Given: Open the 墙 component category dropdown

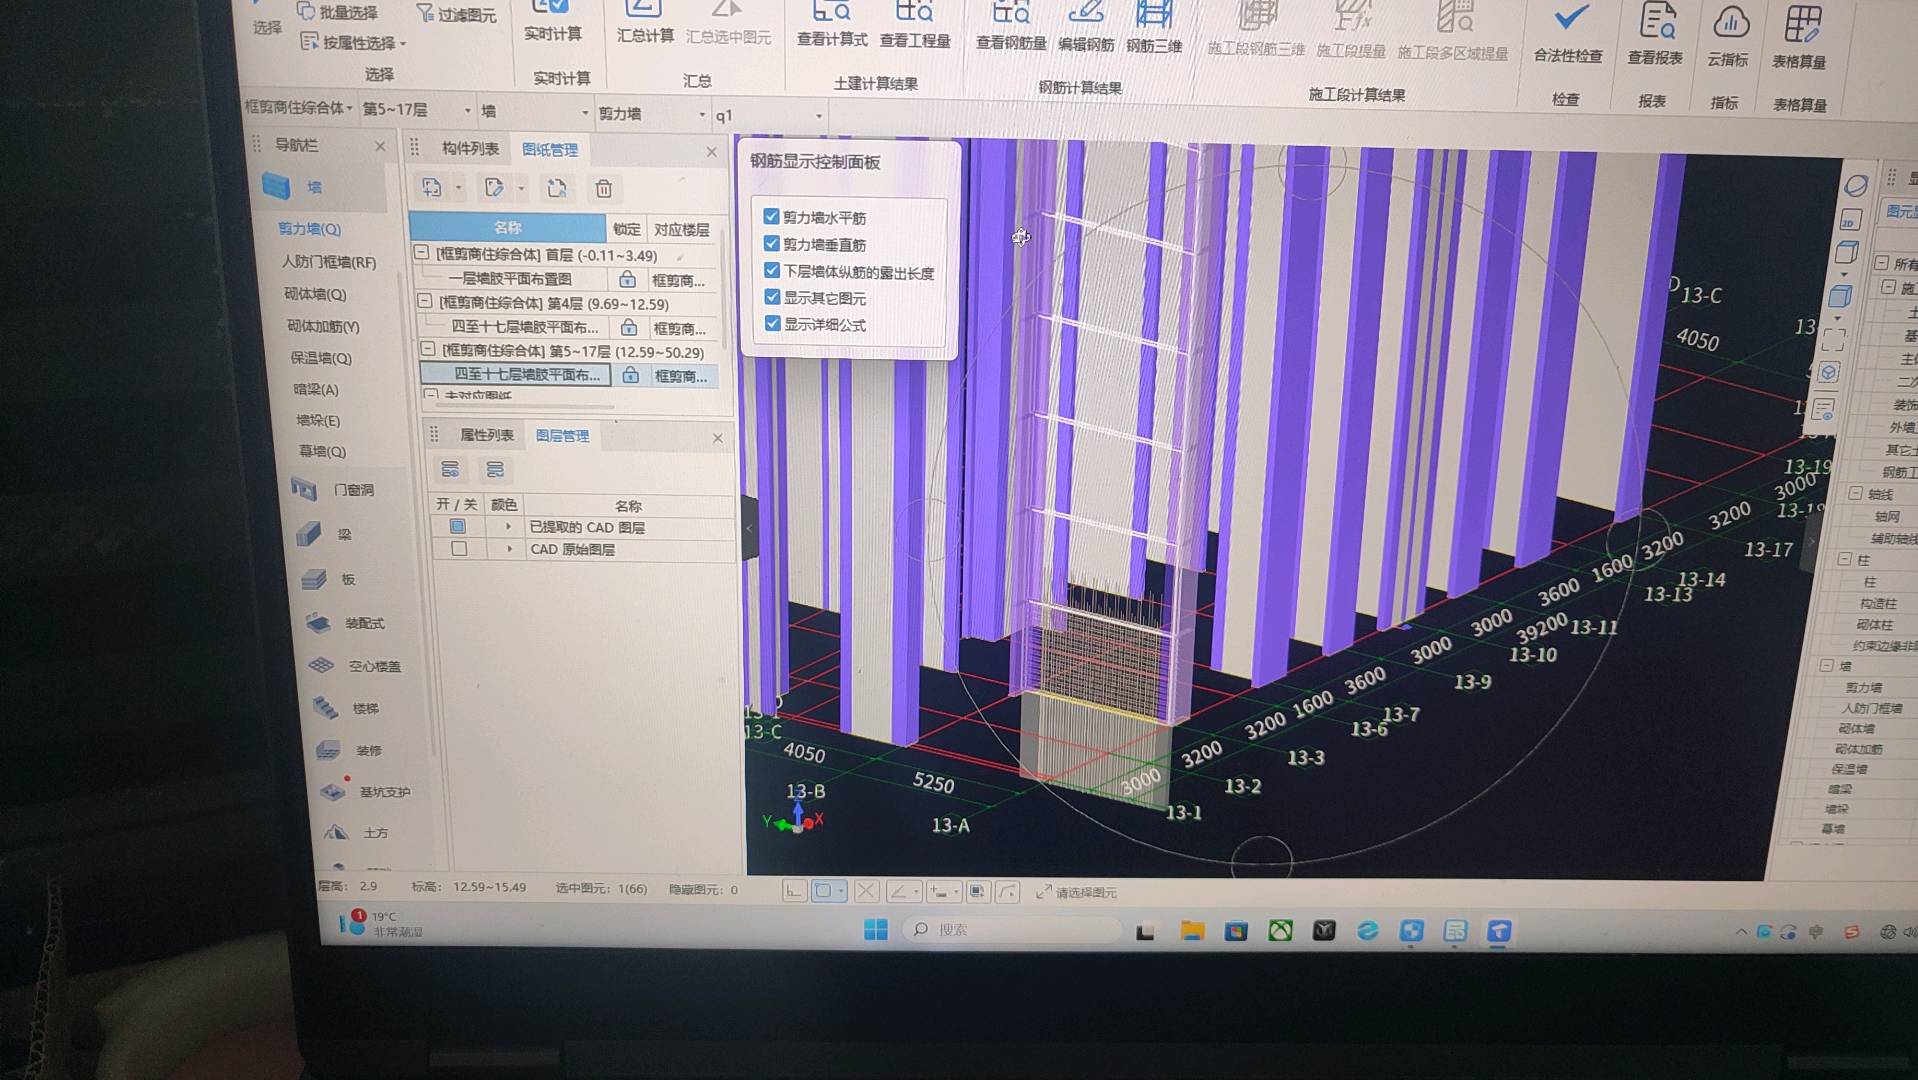Looking at the screenshot, I should [535, 111].
